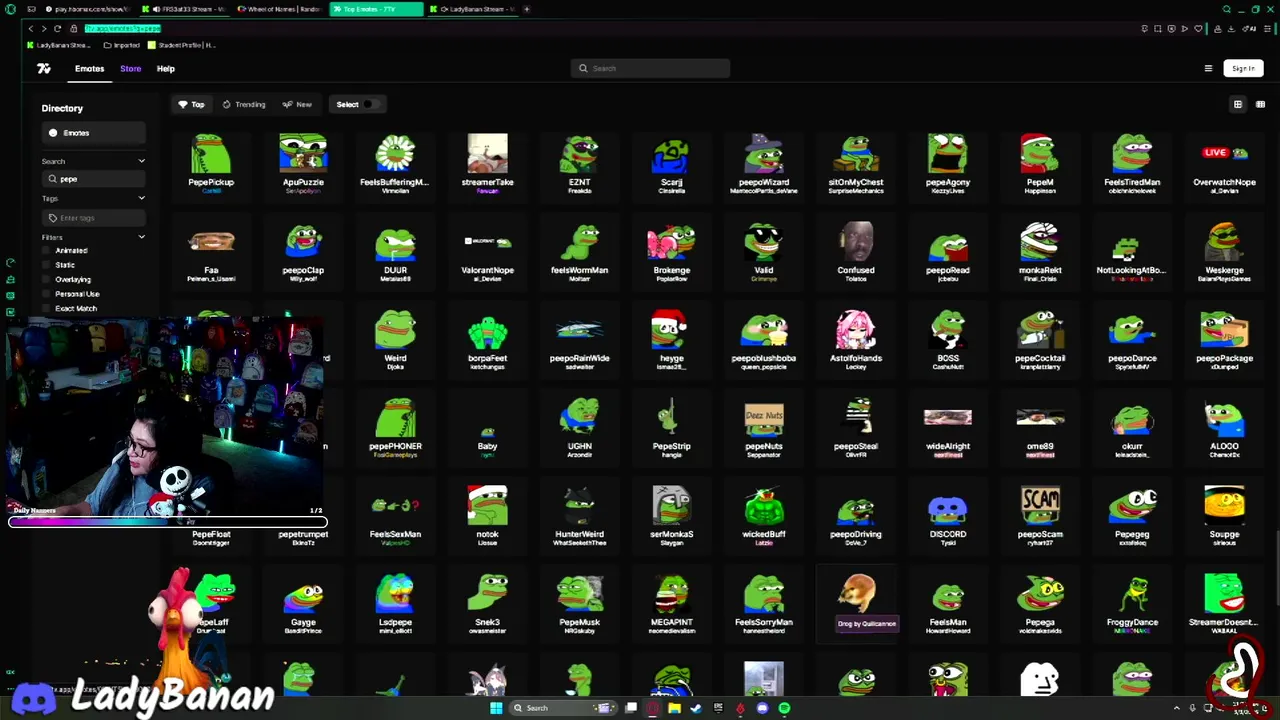Open the Store nav tab
Screen dimensions: 1280x720
130,69
